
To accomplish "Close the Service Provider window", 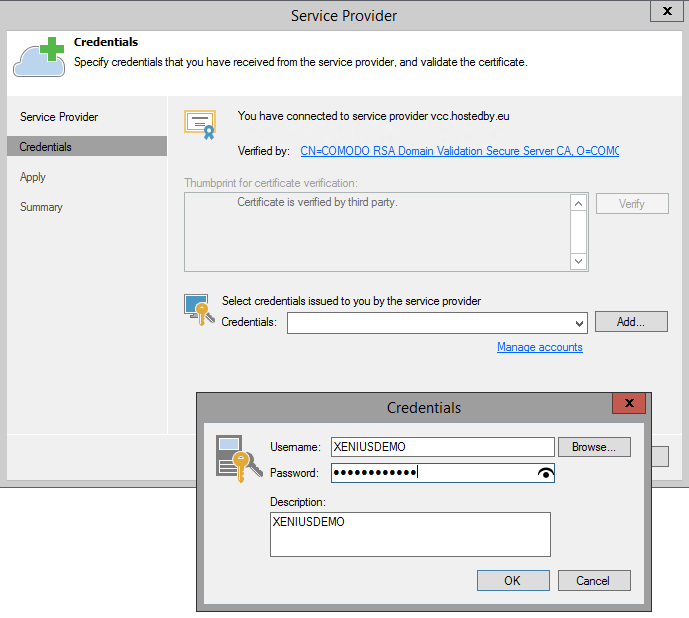I will 667,11.
